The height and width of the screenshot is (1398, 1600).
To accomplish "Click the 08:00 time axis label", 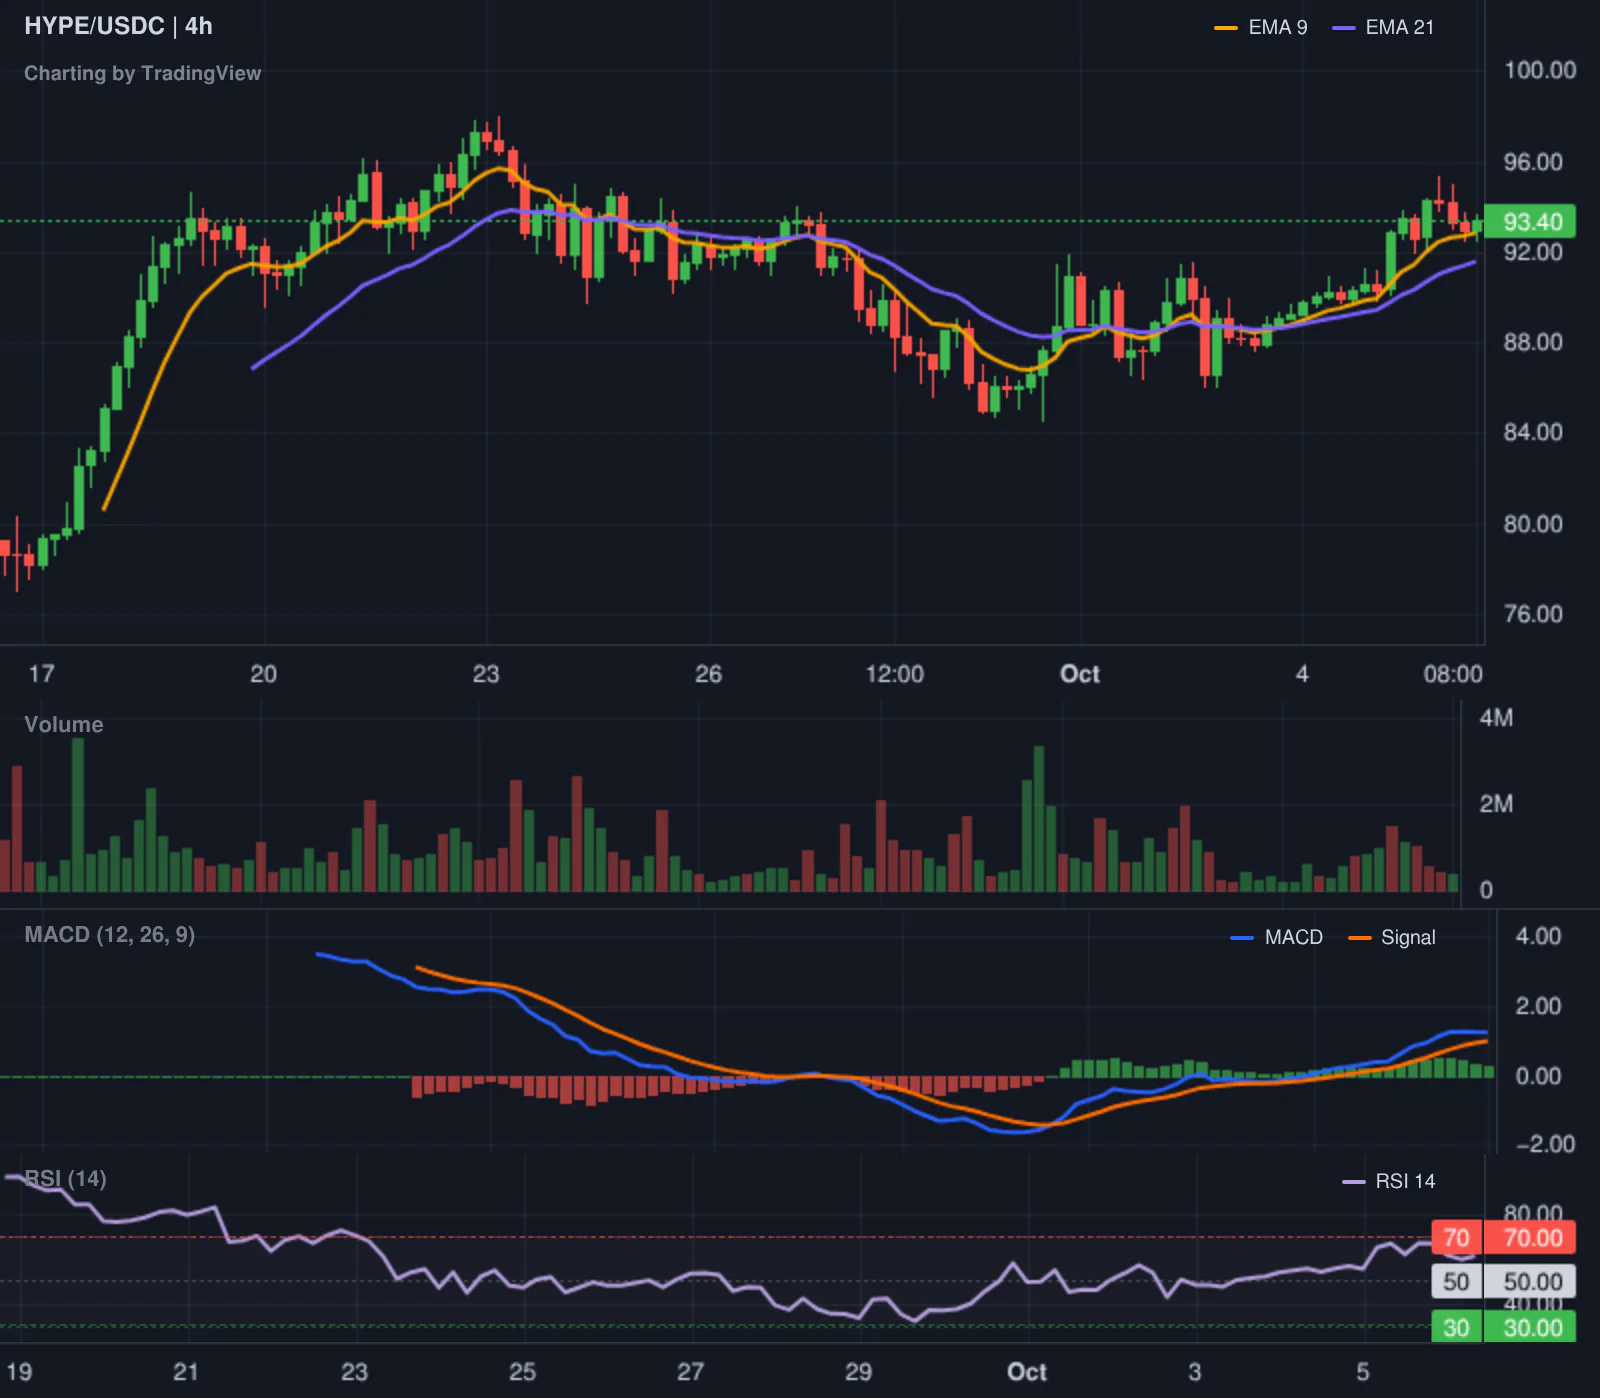I will pos(1453,674).
